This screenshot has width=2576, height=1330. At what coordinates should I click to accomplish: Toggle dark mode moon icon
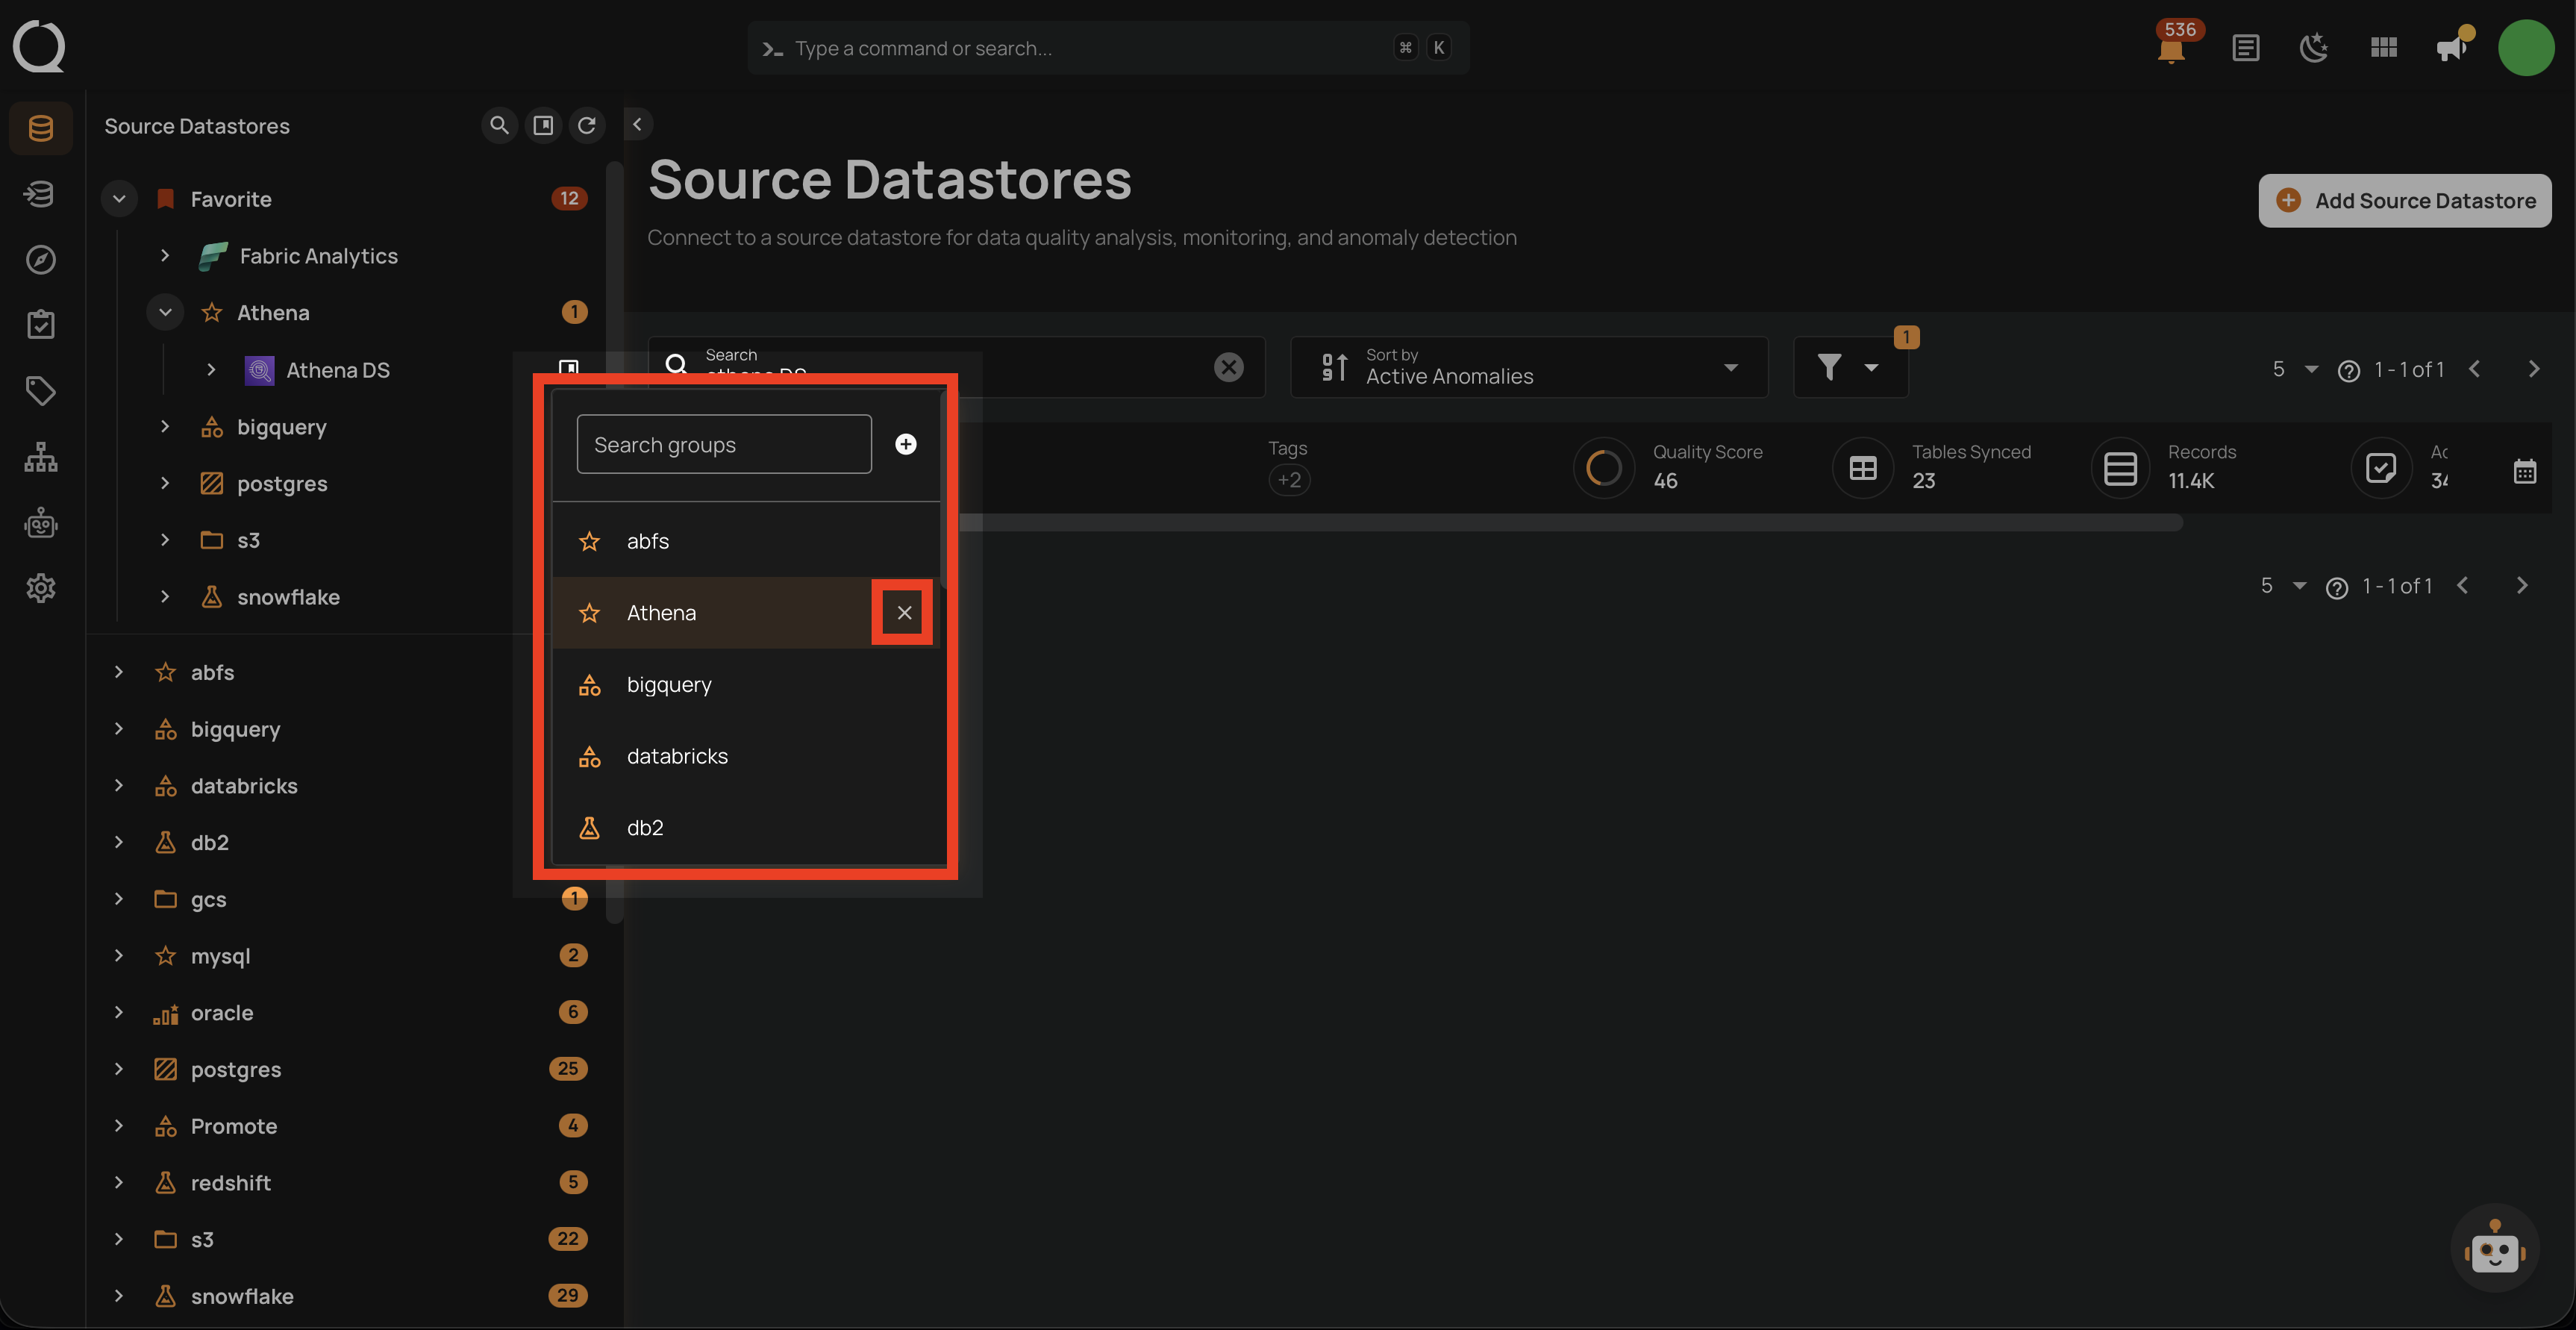tap(2314, 47)
